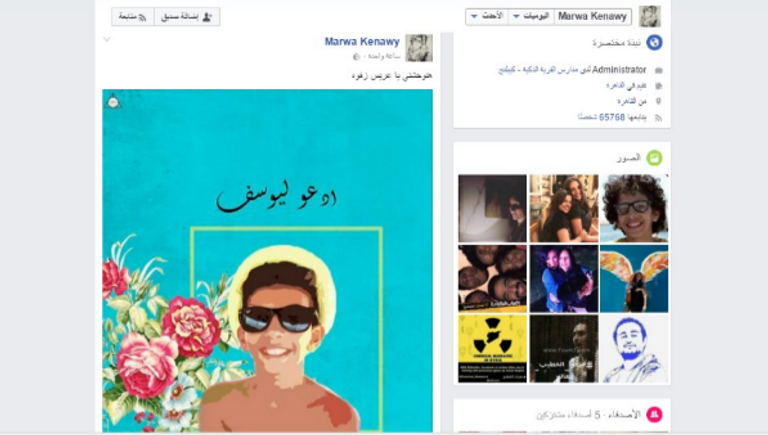Click the globe icon beside the intro heading
Image resolution: width=768 pixels, height=435 pixels.
654,43
